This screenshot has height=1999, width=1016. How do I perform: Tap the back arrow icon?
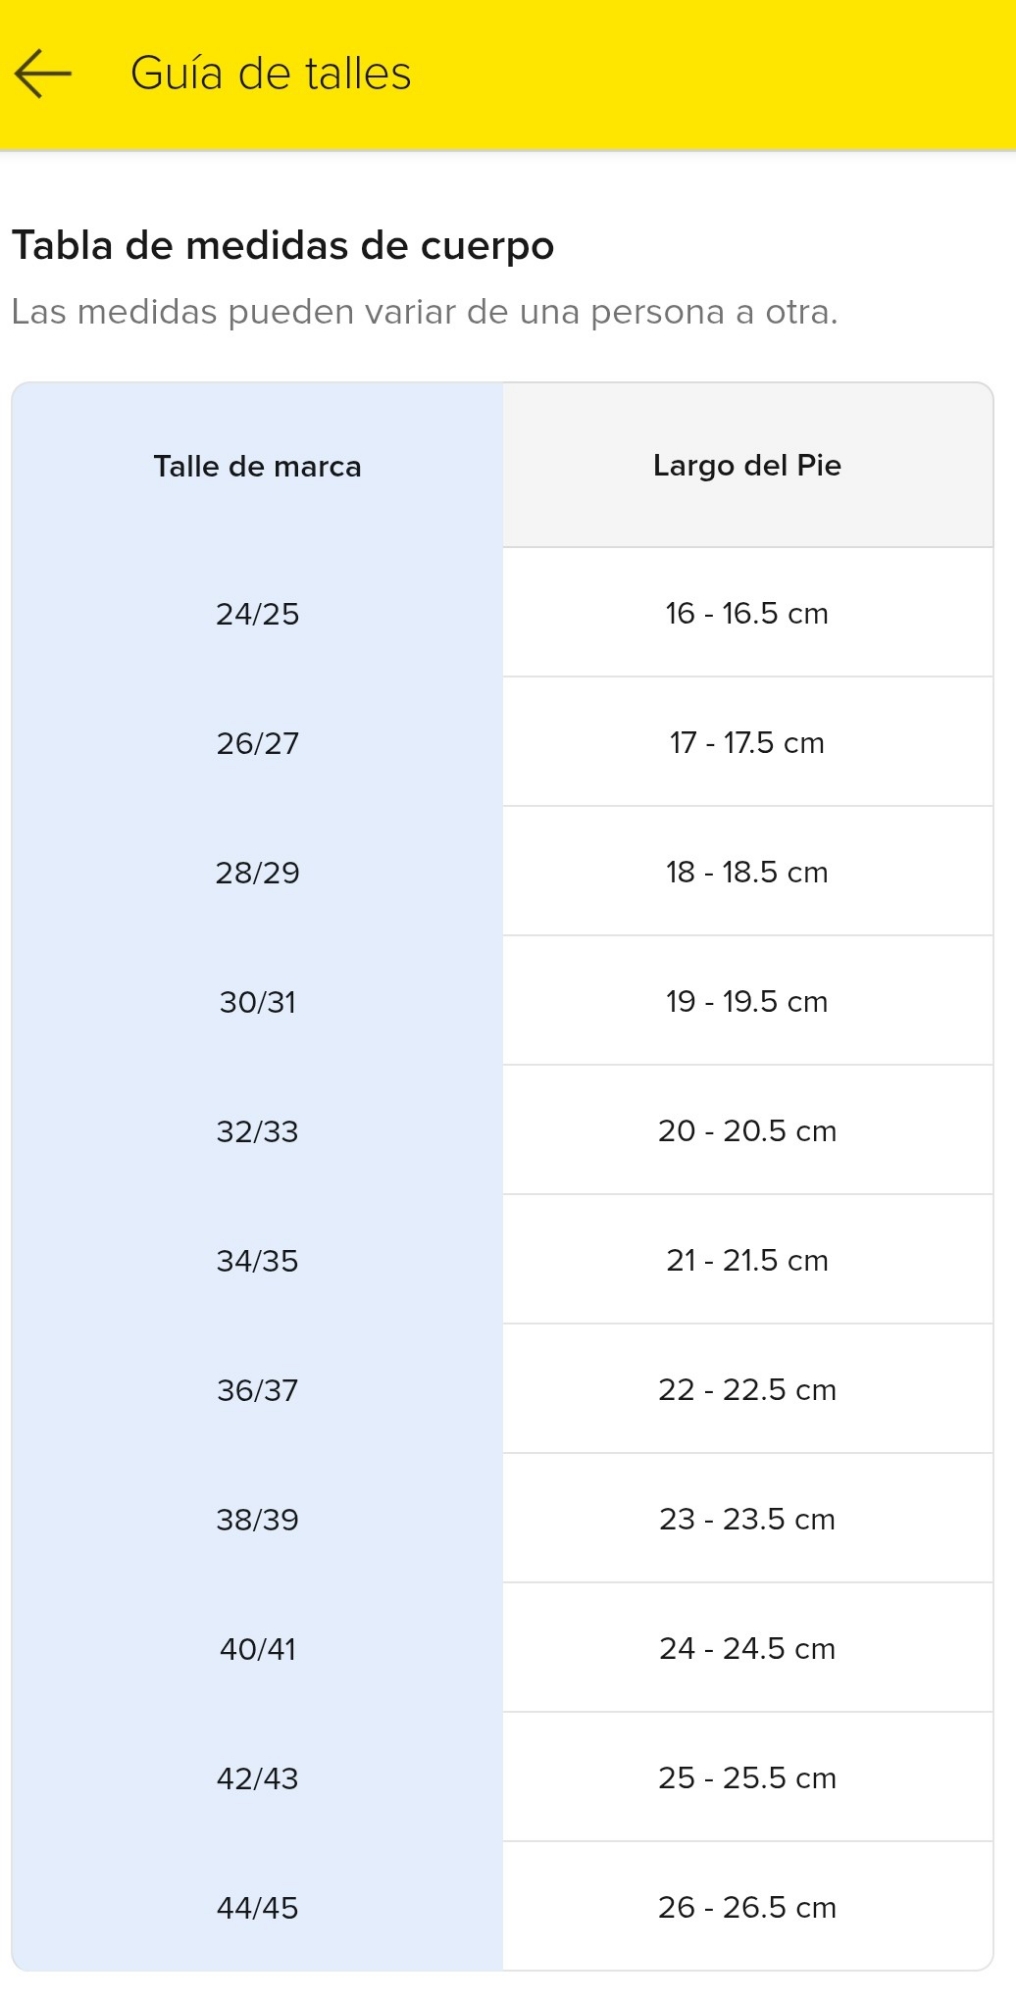[x=43, y=74]
